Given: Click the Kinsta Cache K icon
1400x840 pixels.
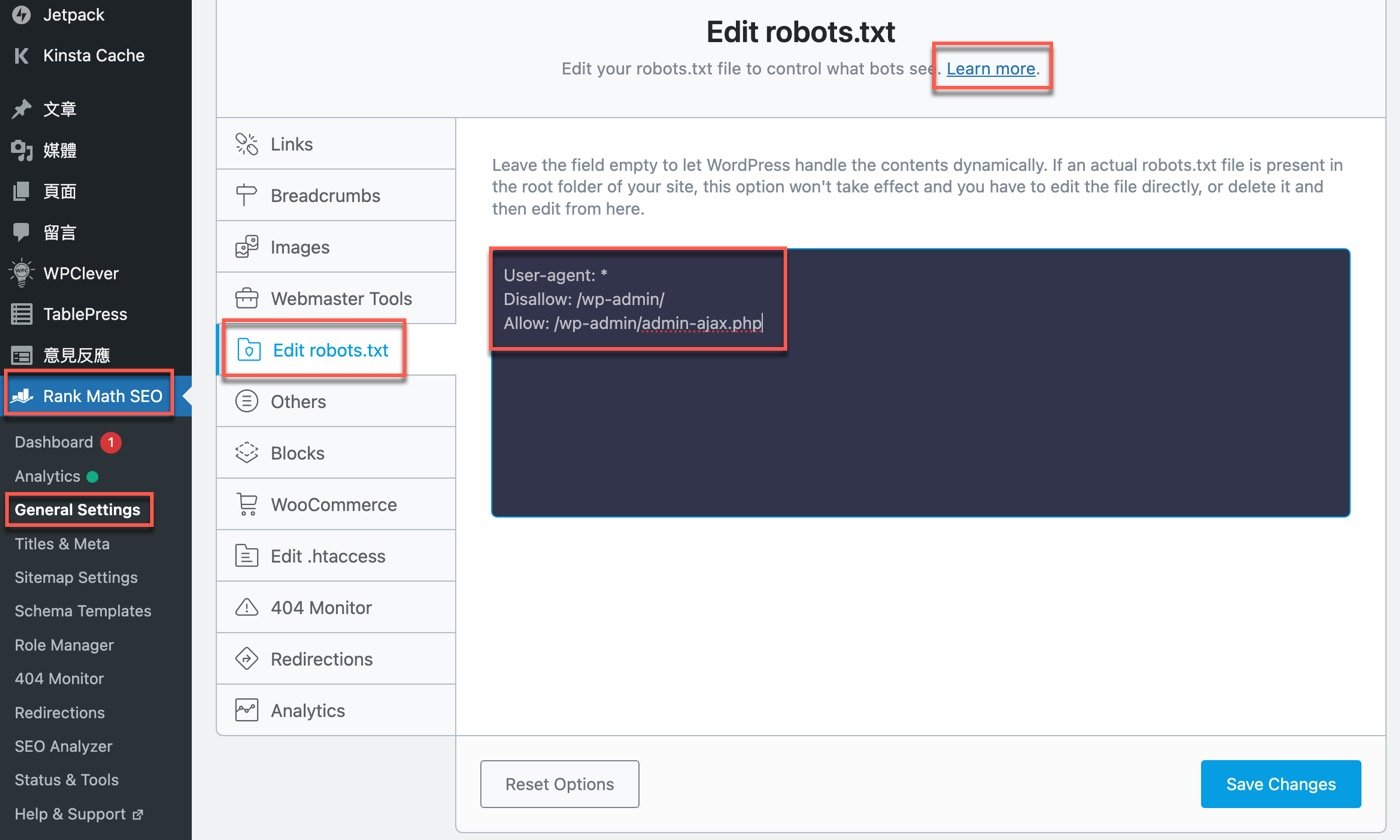Looking at the screenshot, I should 21,56.
